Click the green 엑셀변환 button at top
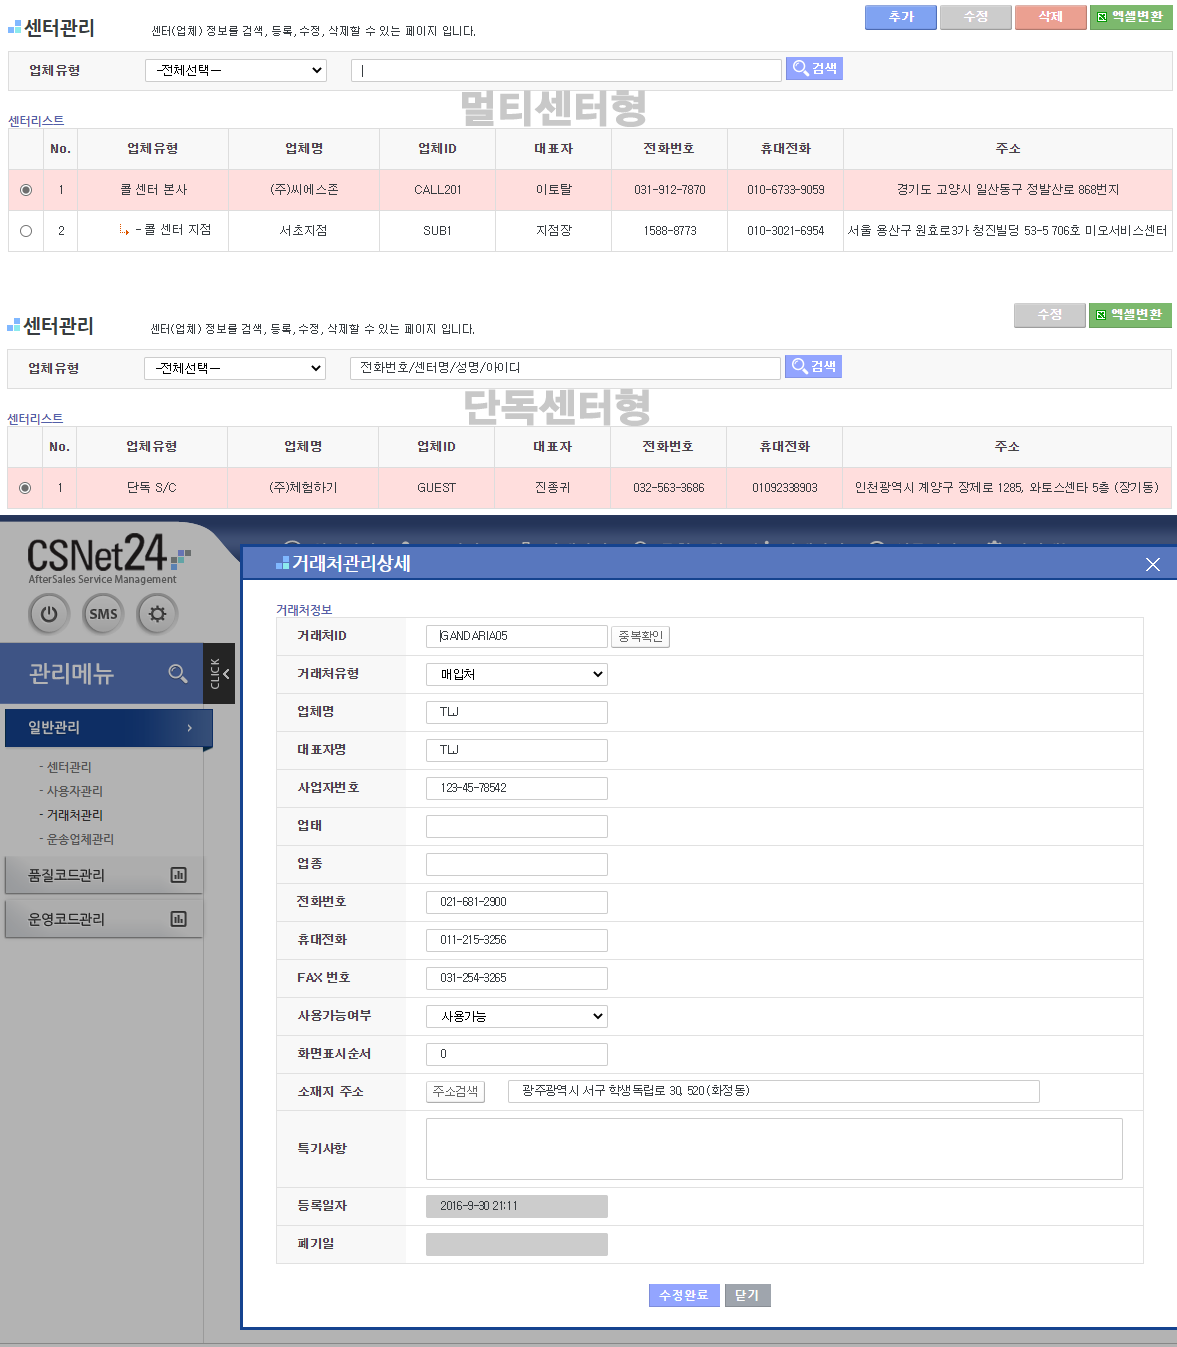Image resolution: width=1177 pixels, height=1347 pixels. pos(1130,17)
